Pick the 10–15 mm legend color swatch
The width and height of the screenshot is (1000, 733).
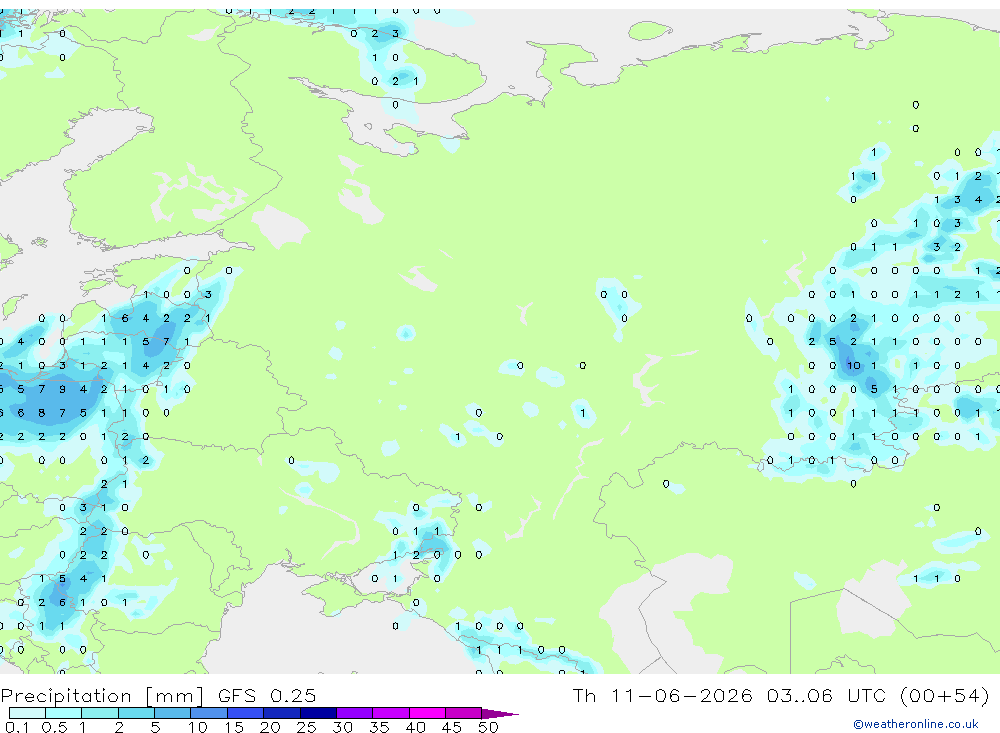tap(209, 713)
